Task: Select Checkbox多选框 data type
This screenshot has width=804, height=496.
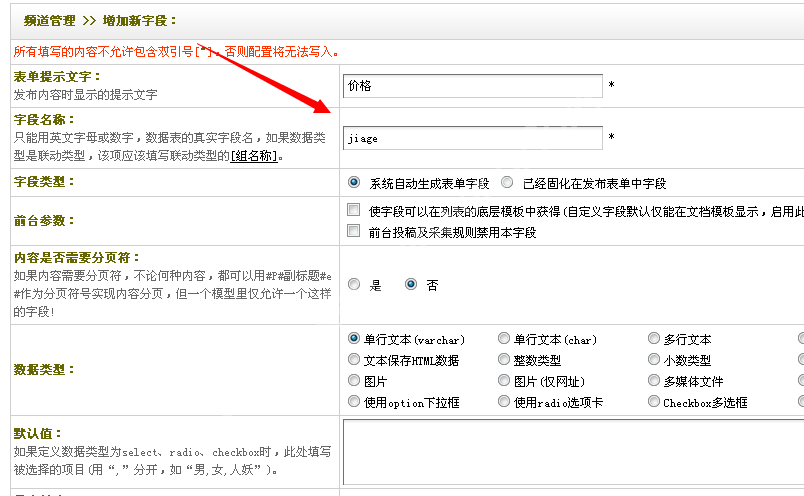Action: [654, 401]
